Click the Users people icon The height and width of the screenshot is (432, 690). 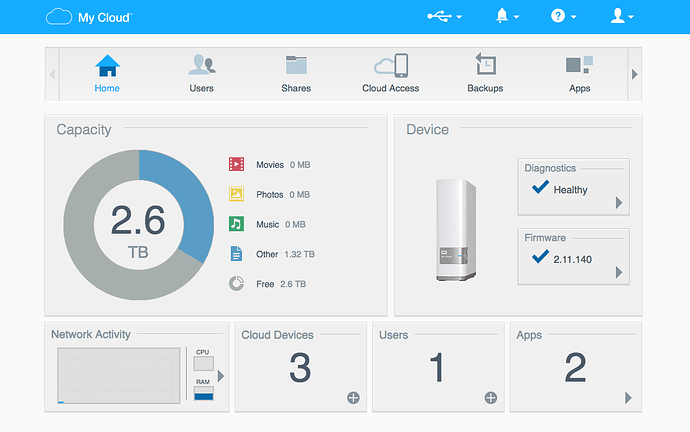click(x=202, y=65)
